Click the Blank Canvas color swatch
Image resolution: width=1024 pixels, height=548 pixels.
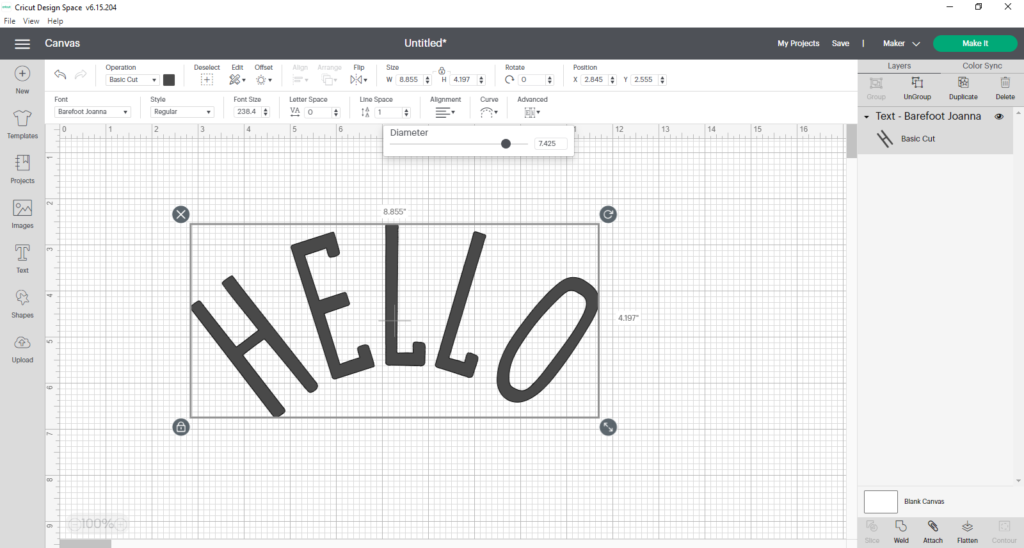point(880,502)
